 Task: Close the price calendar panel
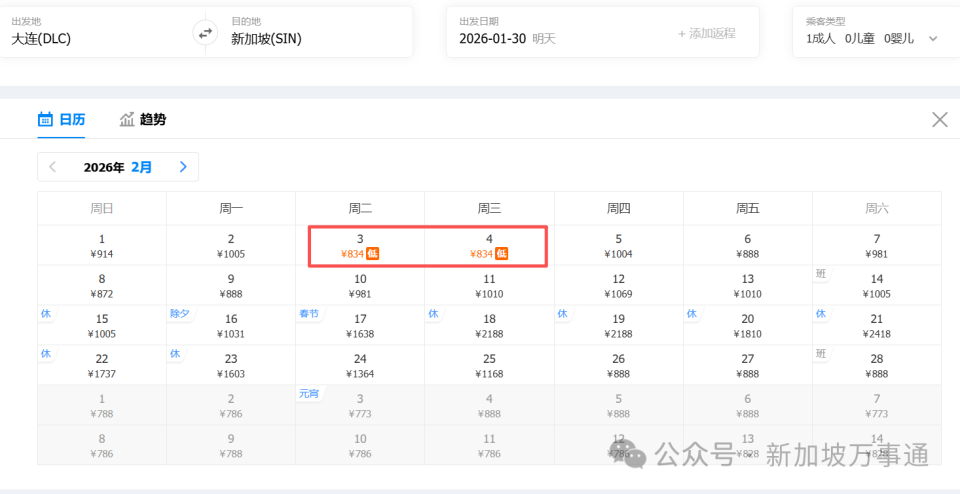click(x=939, y=120)
